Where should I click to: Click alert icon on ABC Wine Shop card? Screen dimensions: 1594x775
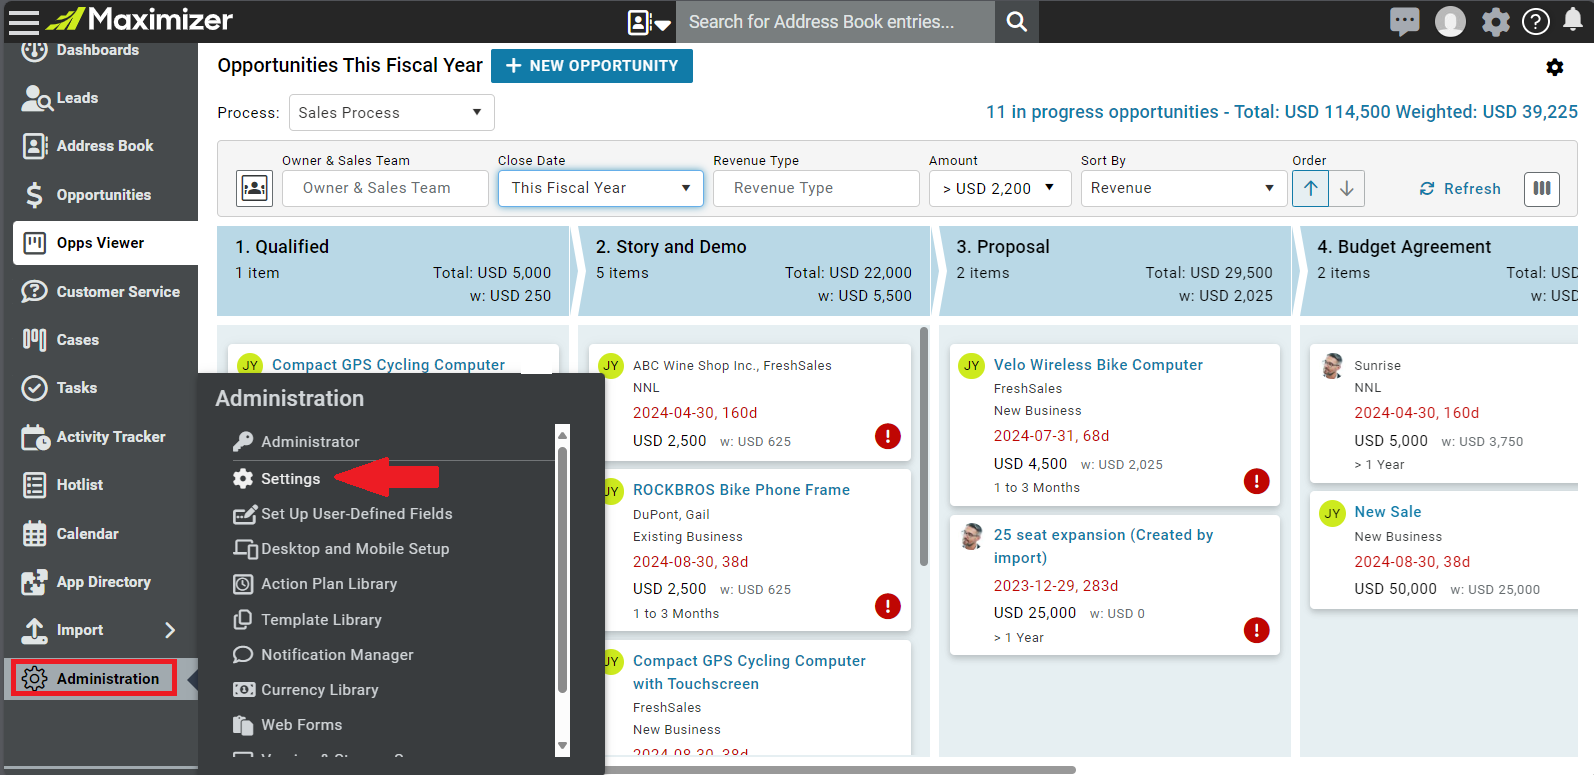(887, 436)
